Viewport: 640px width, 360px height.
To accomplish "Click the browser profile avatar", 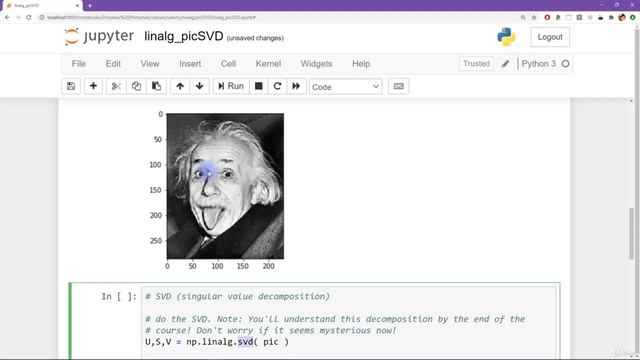I will [x=622, y=18].
